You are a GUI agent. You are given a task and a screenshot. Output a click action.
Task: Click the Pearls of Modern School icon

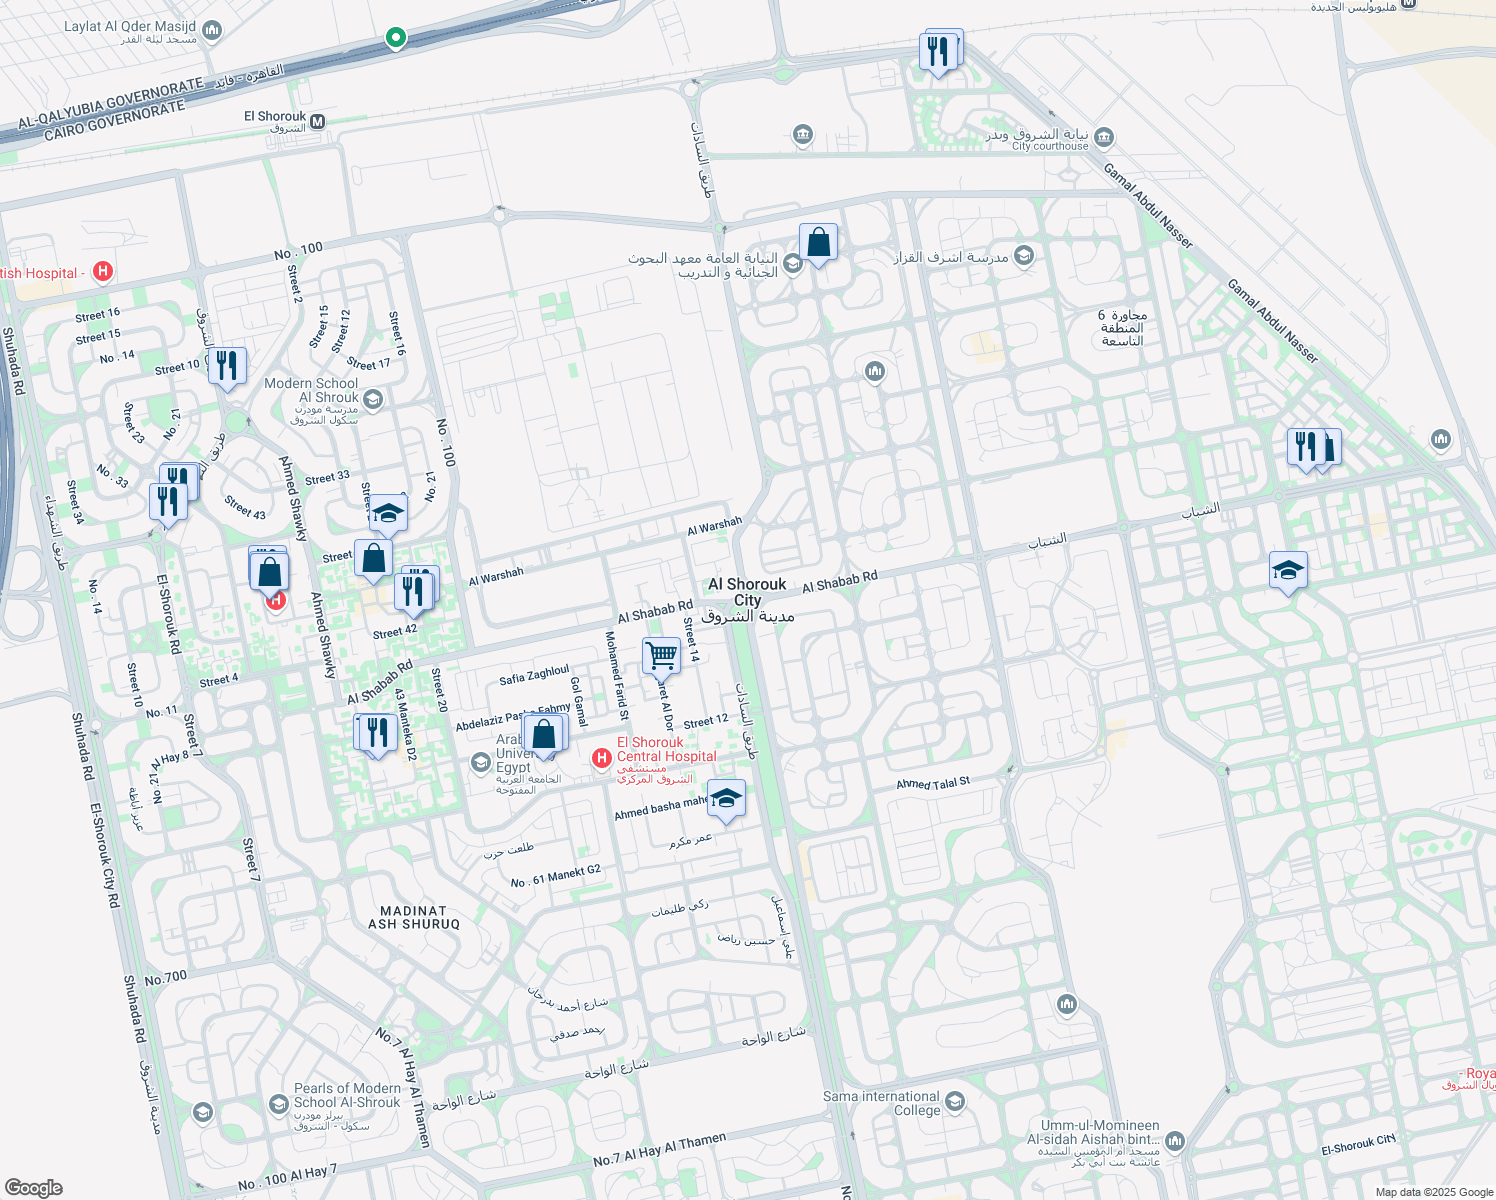(x=279, y=1104)
